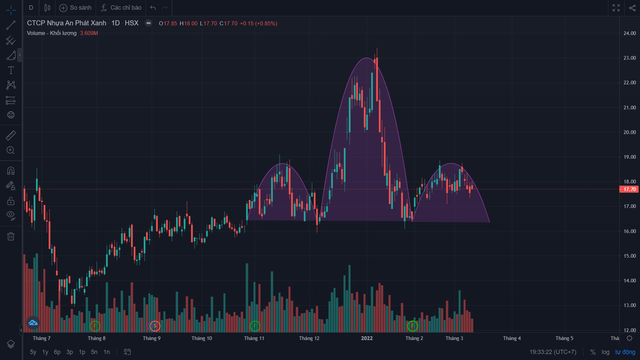Screen dimensions: 640x360
Task: Click the So sánh compare button
Action: 76,8
